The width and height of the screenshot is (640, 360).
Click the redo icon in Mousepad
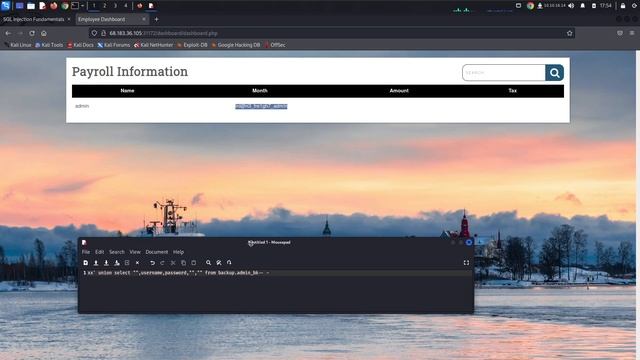(162, 263)
